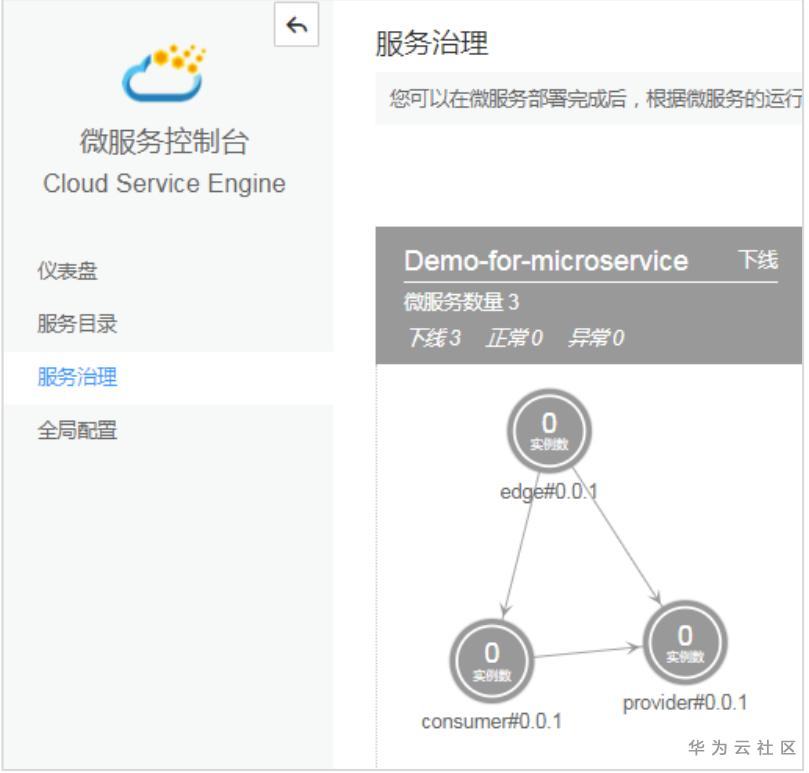Click the Cloud Service Engine cloud logo
Viewport: 809px width, 773px height.
tap(164, 73)
